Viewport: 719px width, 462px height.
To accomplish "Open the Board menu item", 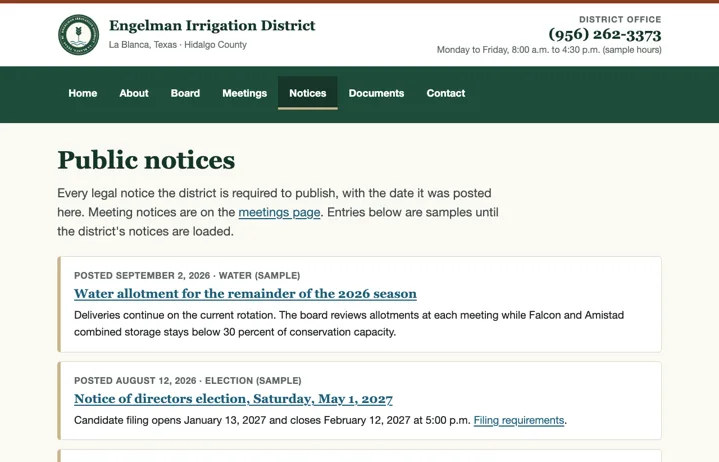I will (185, 93).
